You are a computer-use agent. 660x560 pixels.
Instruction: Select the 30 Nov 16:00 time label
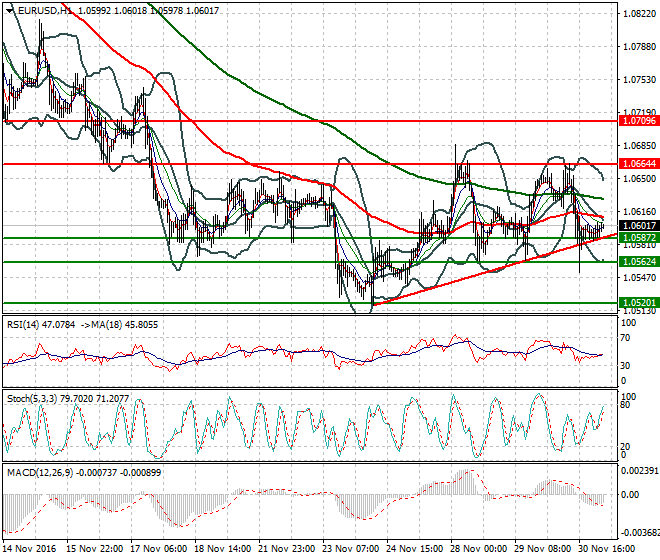(606, 549)
